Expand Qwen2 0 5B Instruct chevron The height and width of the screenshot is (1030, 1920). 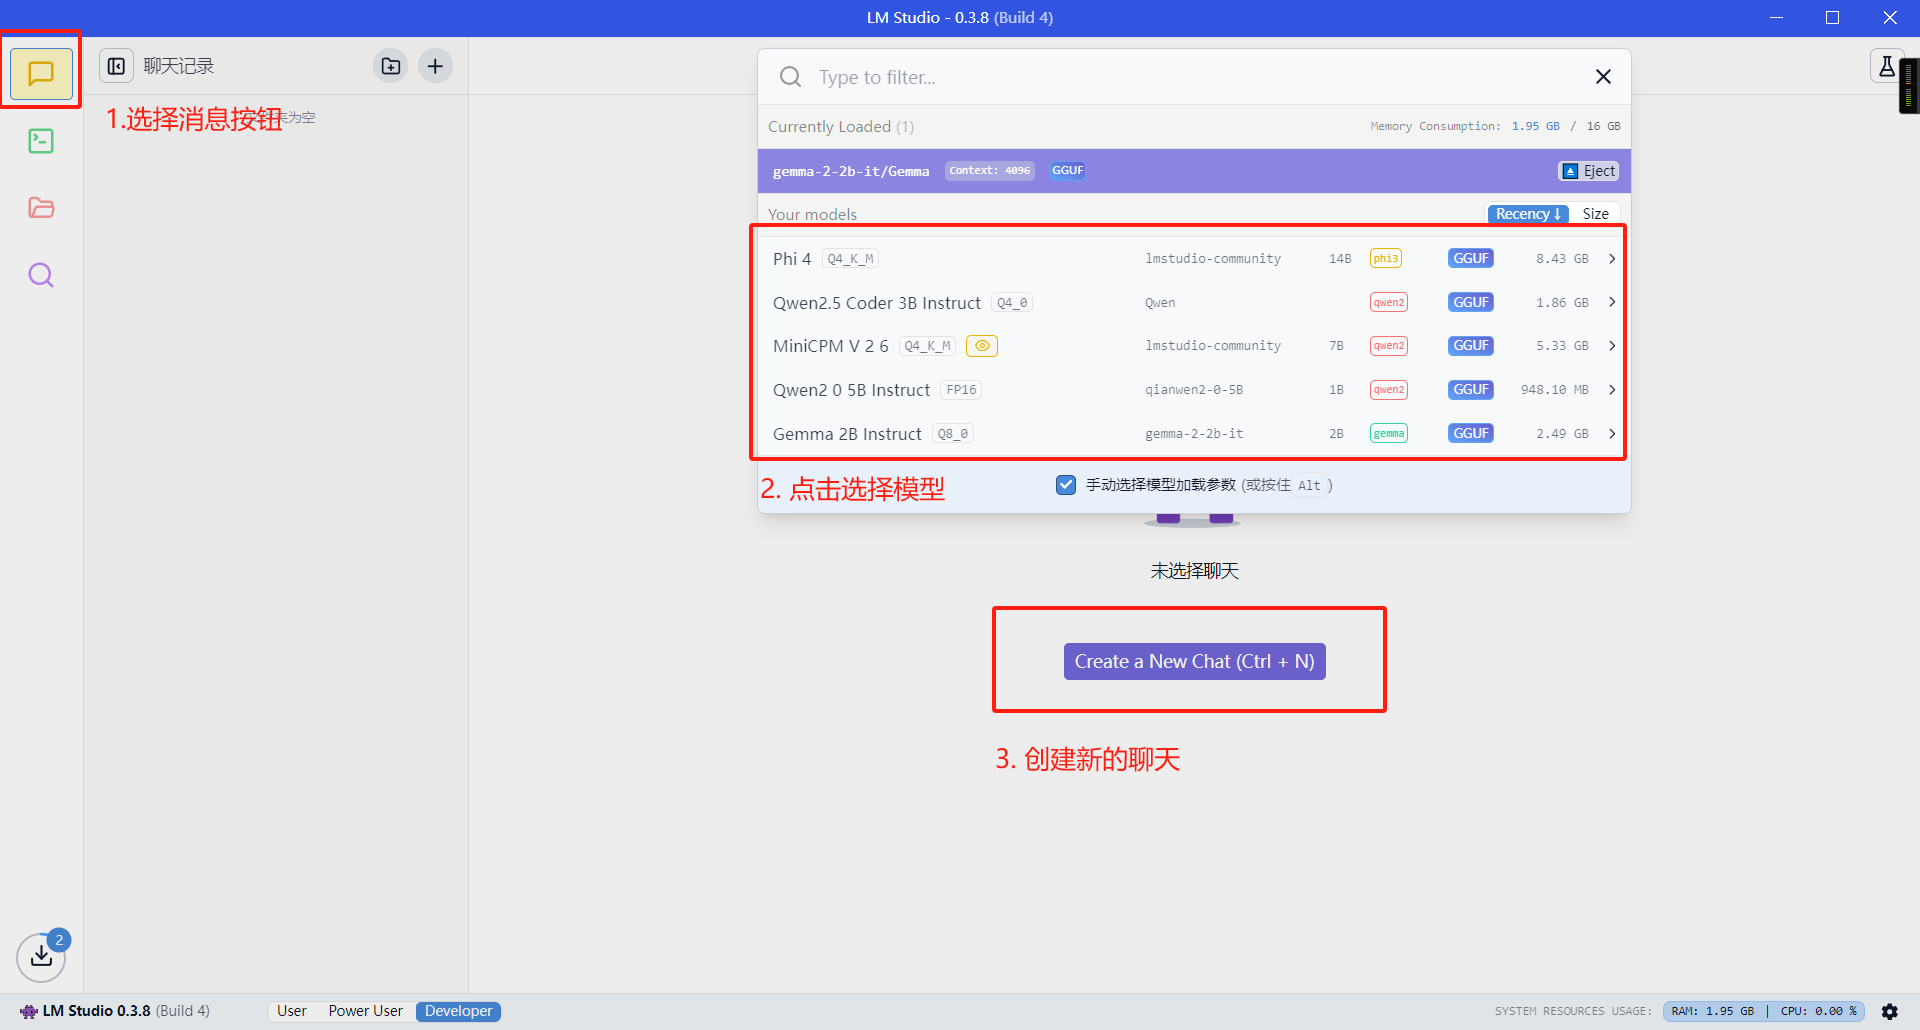pos(1612,390)
